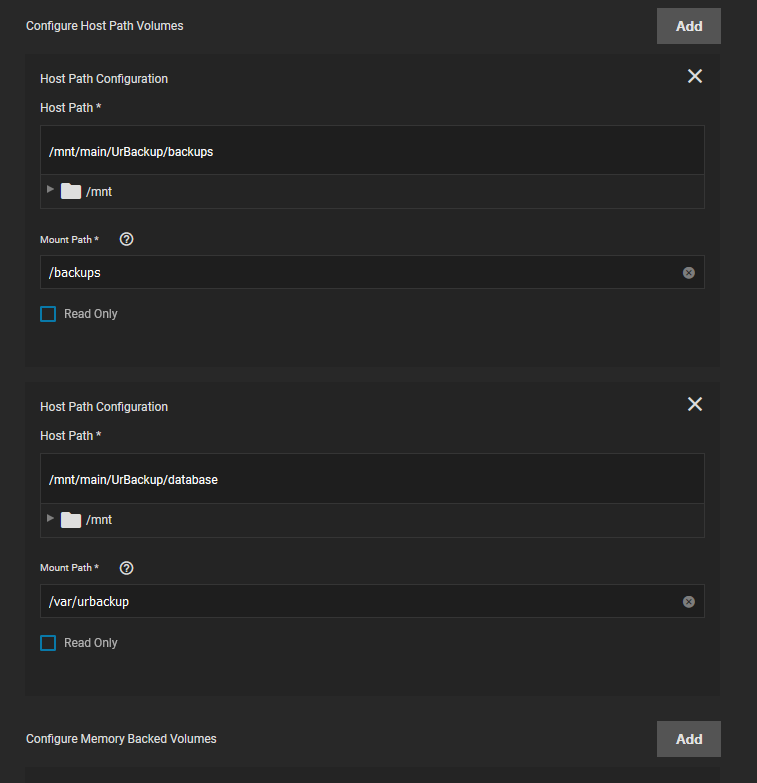The image size is (757, 783).
Task: Click the /mnt folder icon under the backups host path
Action: [x=71, y=191]
